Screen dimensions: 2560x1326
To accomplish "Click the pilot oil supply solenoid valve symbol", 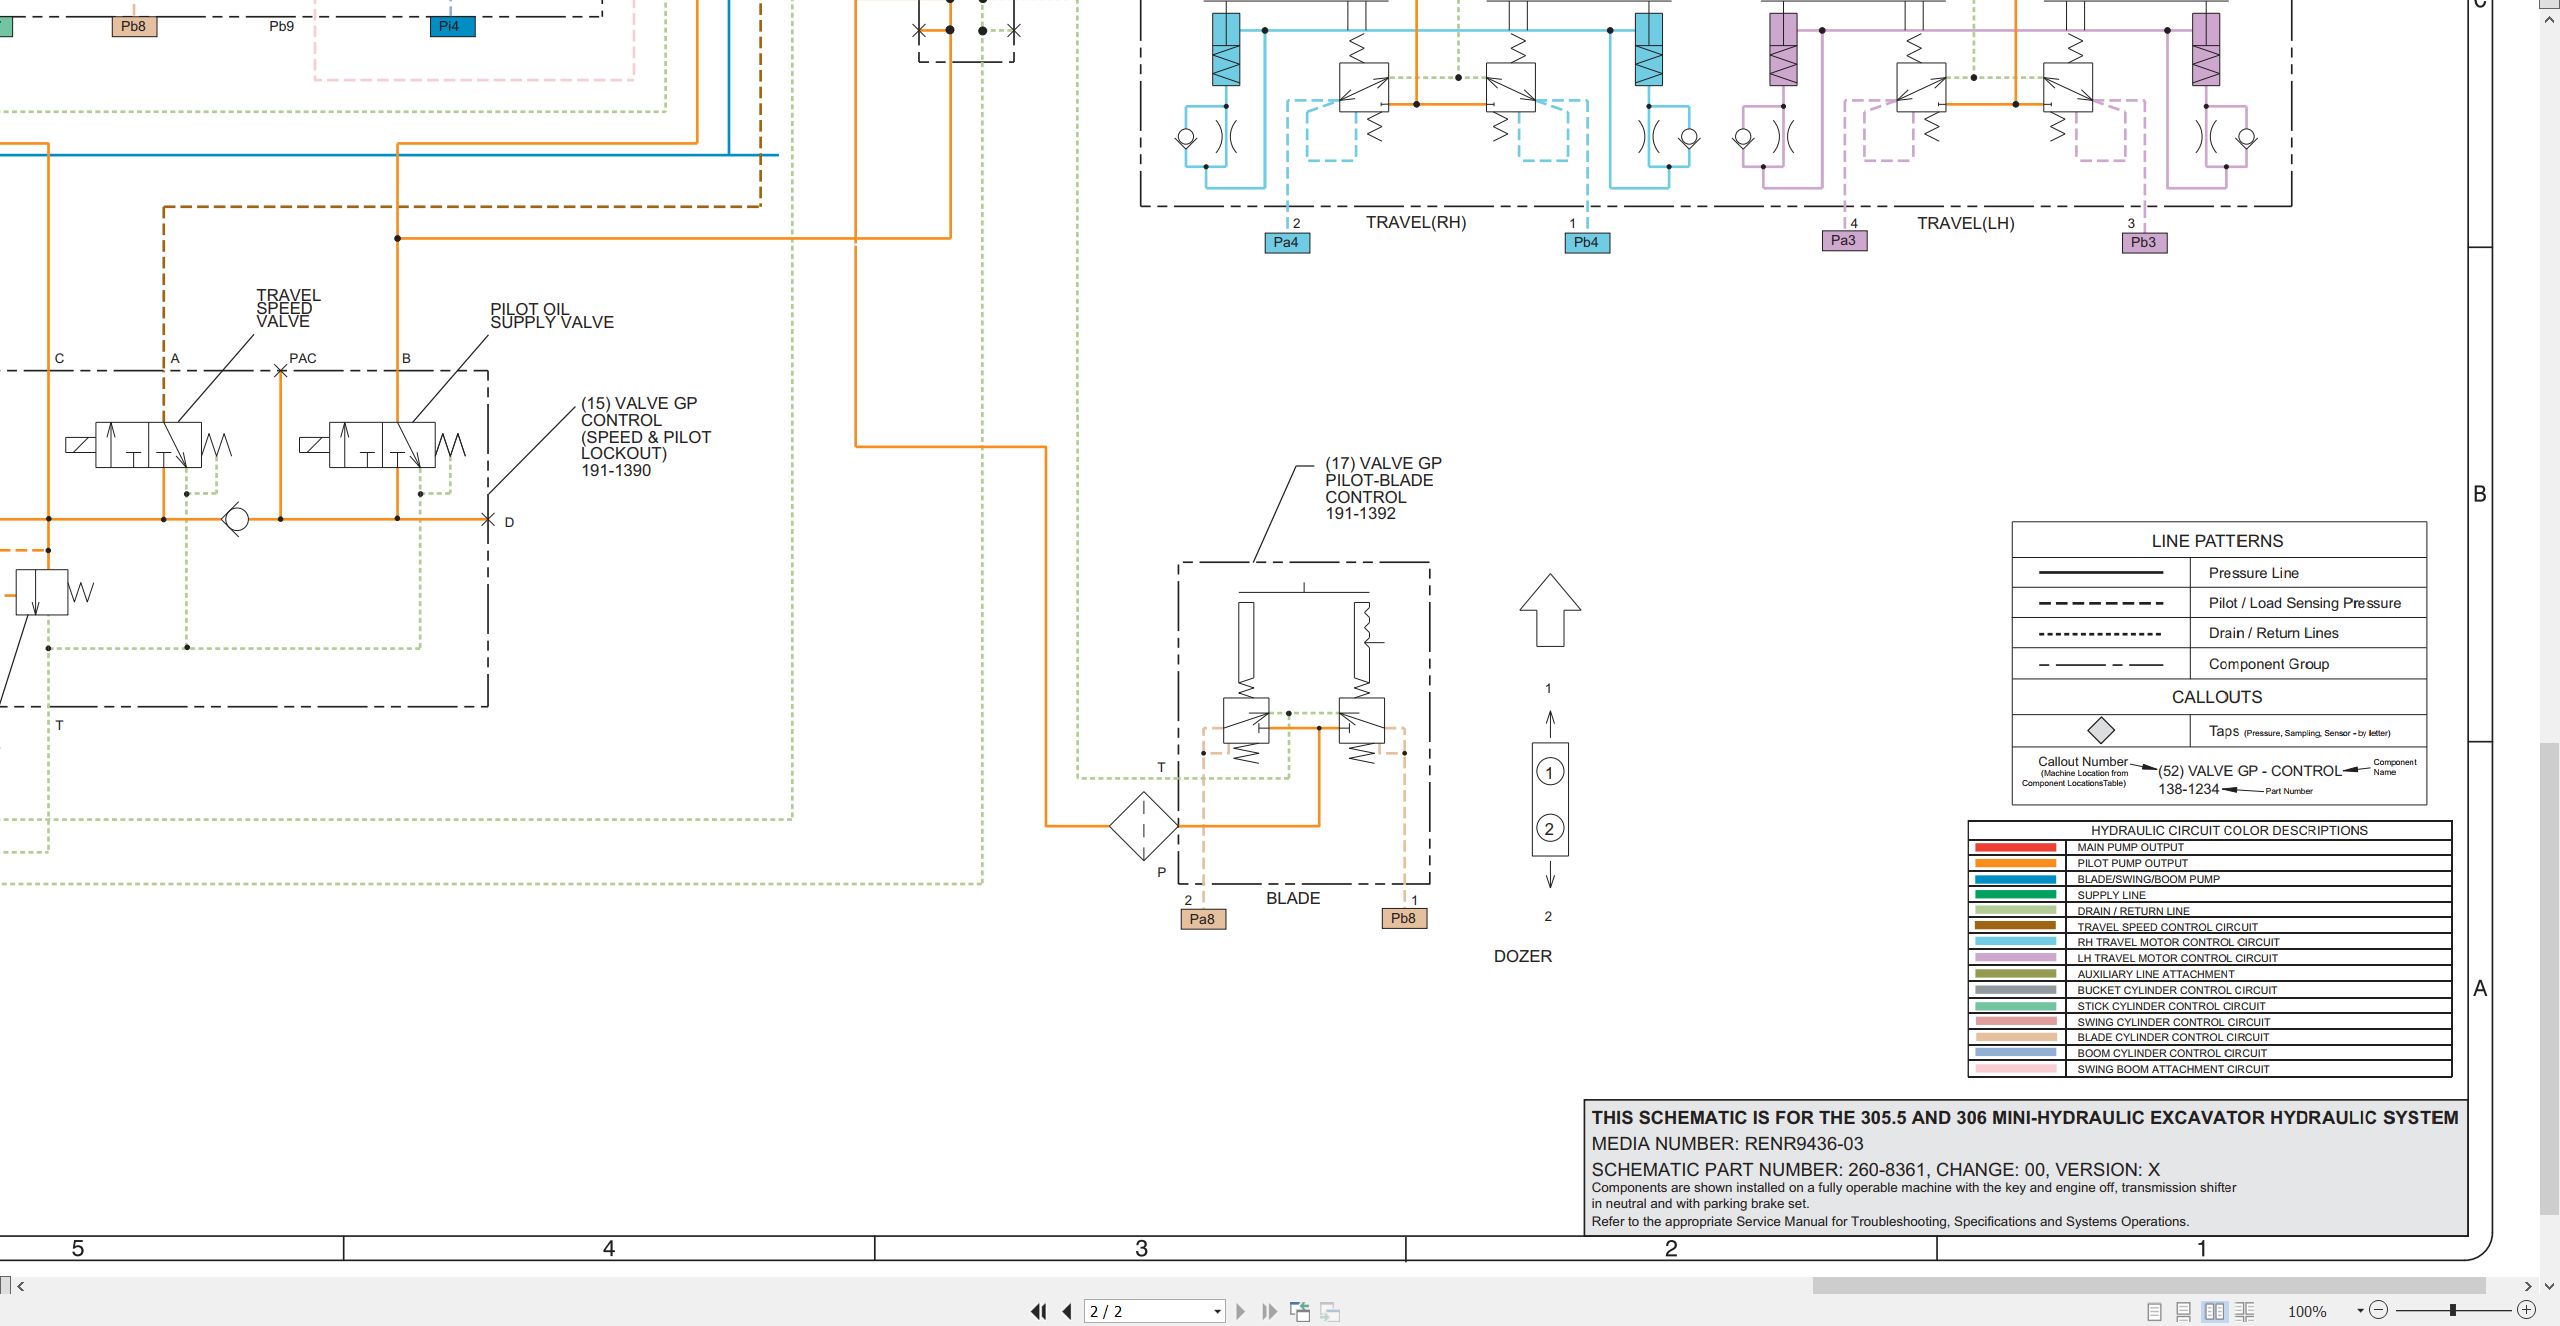I will (x=382, y=445).
